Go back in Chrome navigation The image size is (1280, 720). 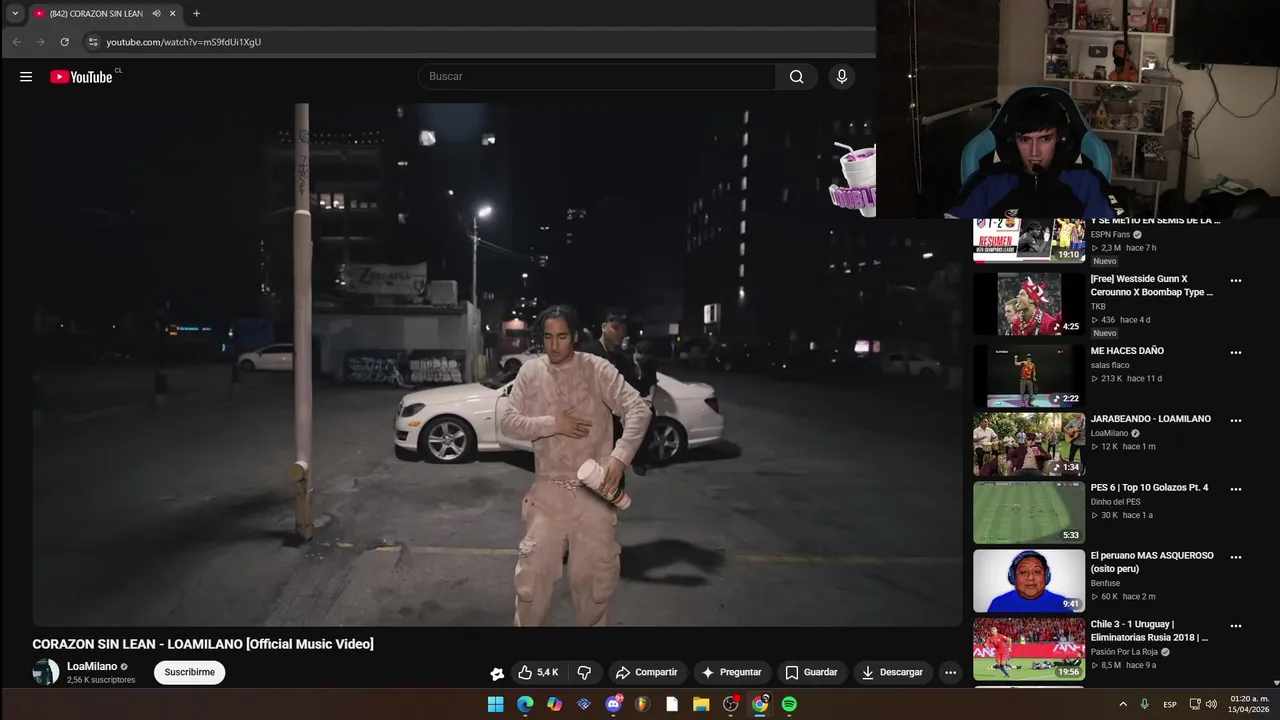click(x=16, y=42)
